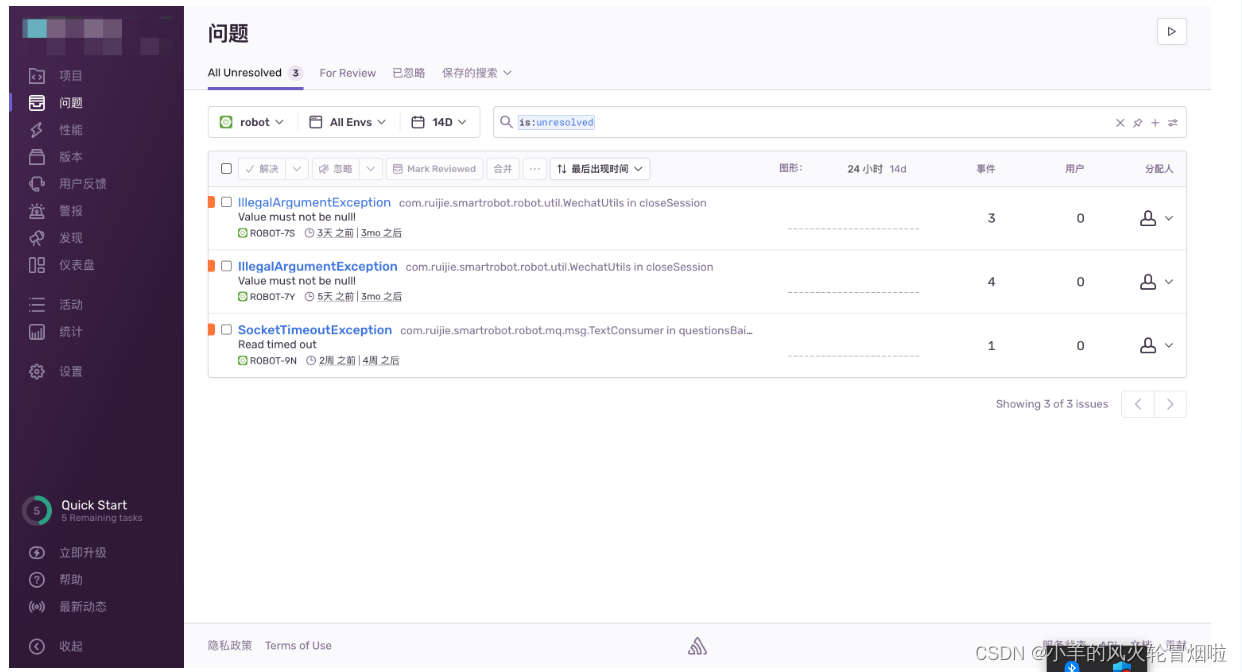
Task: Click the Sentry logo in the footer
Action: pos(698,646)
